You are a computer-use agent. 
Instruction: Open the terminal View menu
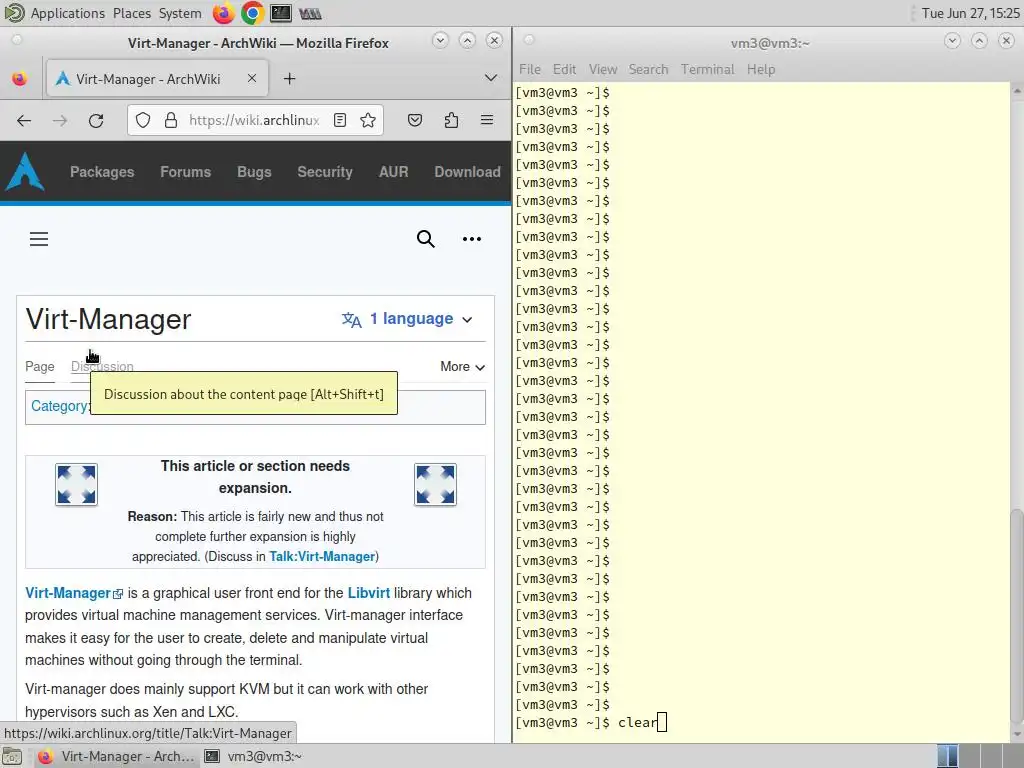point(603,69)
